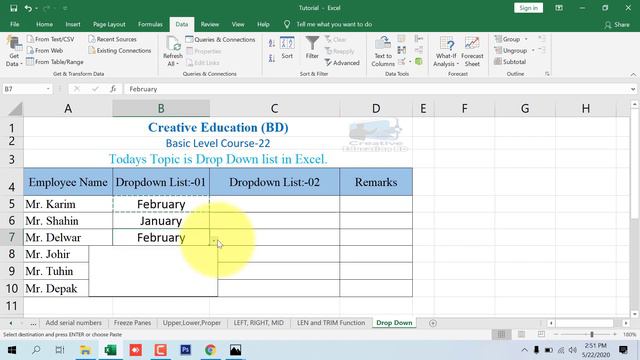Screen dimensions: 640x360
Task: Click the Consolidate icon
Action: coord(419,39)
